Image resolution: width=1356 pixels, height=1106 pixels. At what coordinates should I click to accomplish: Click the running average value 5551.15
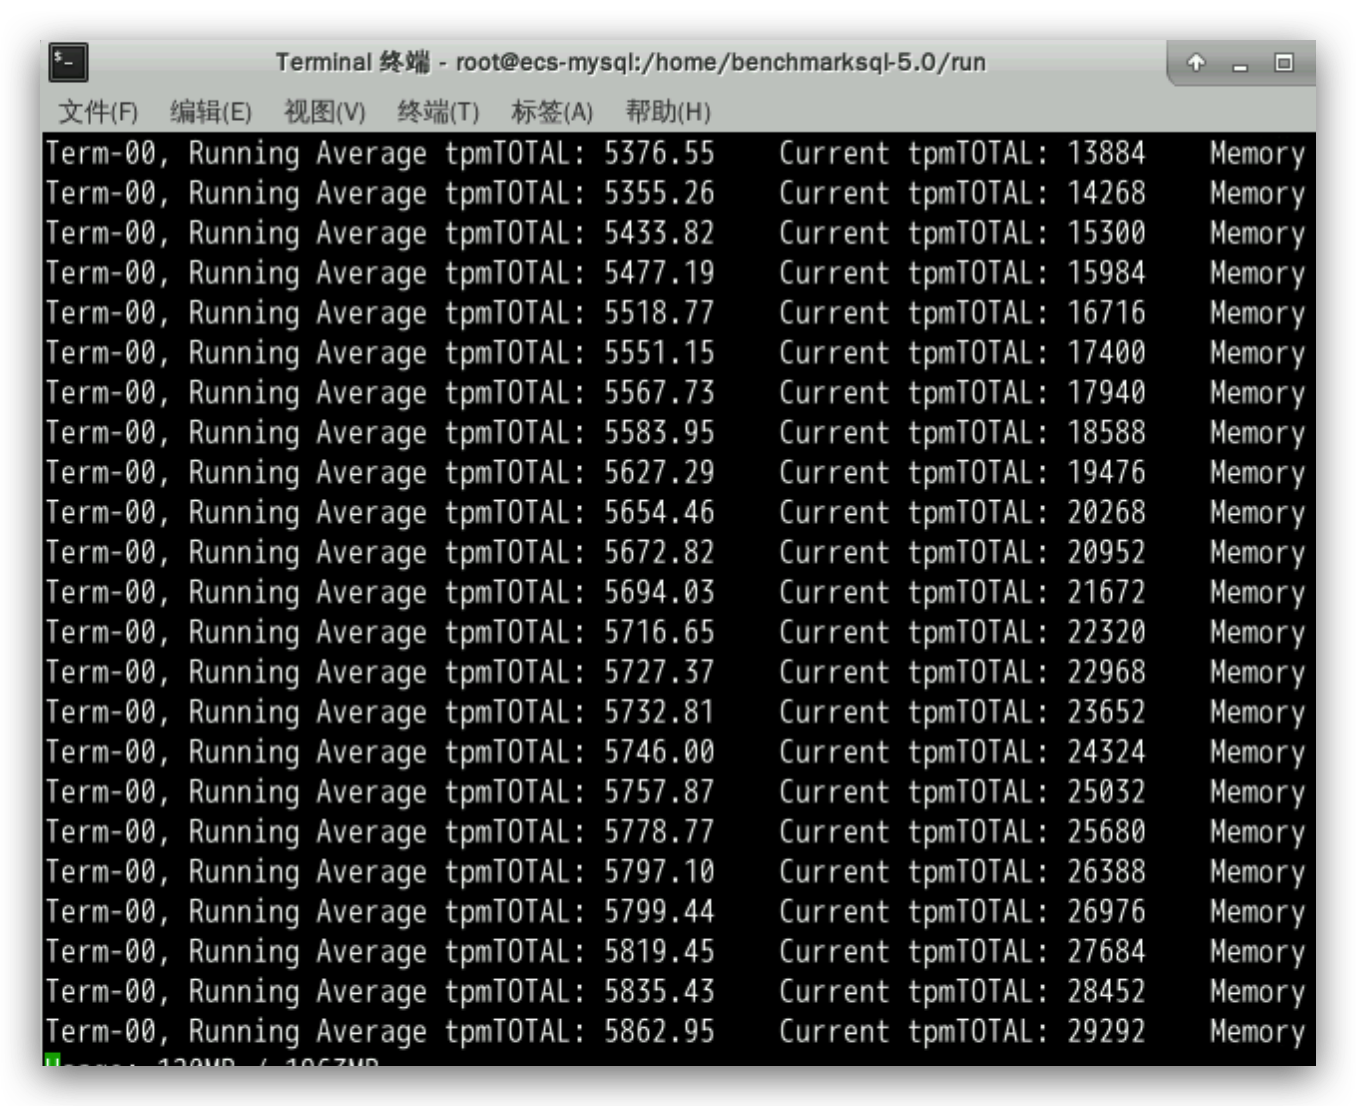659,353
